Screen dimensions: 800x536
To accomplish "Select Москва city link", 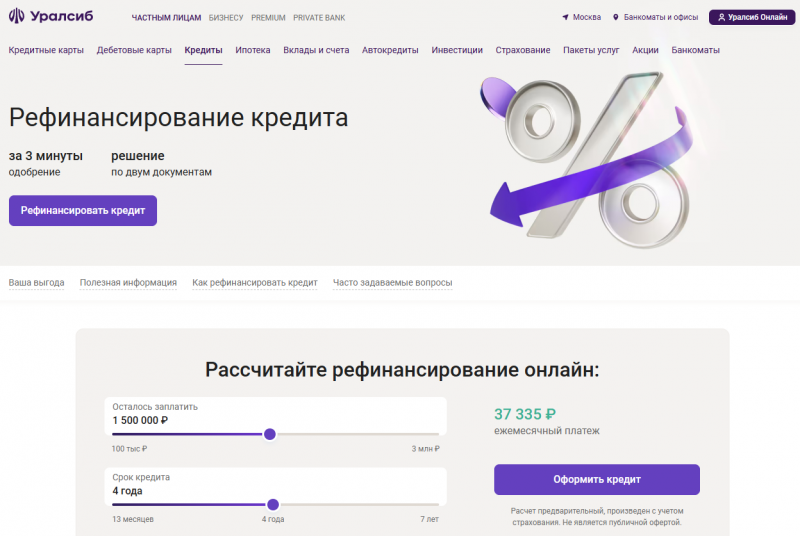I will [587, 17].
